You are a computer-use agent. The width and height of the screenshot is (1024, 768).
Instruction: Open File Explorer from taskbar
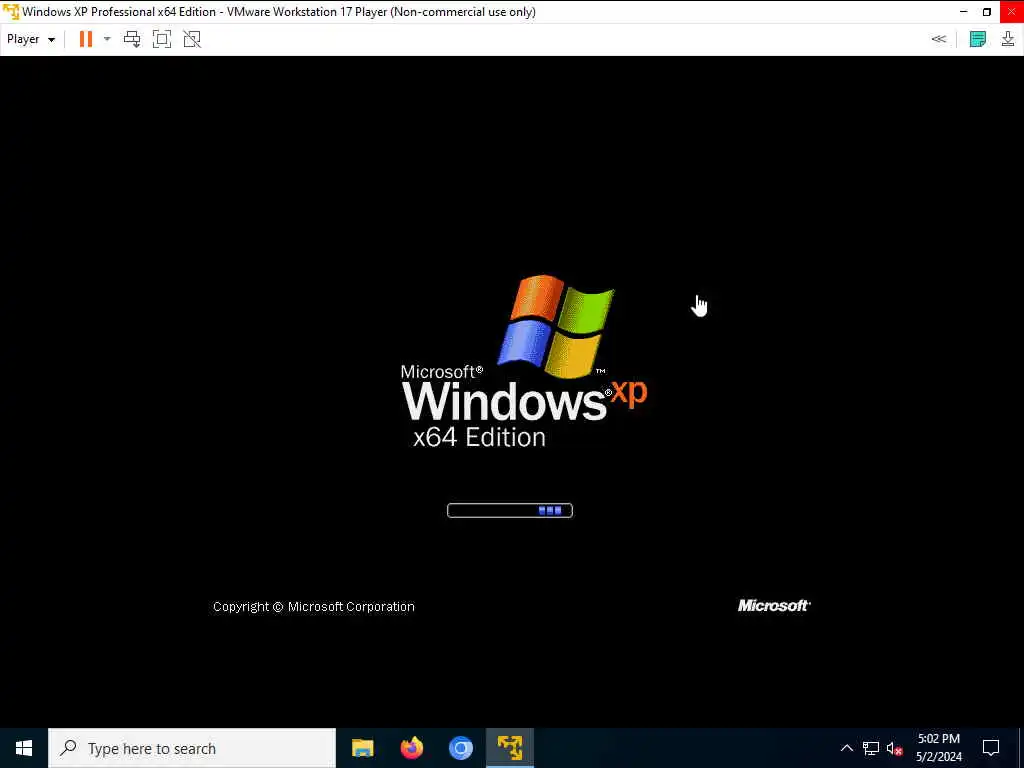(362, 748)
